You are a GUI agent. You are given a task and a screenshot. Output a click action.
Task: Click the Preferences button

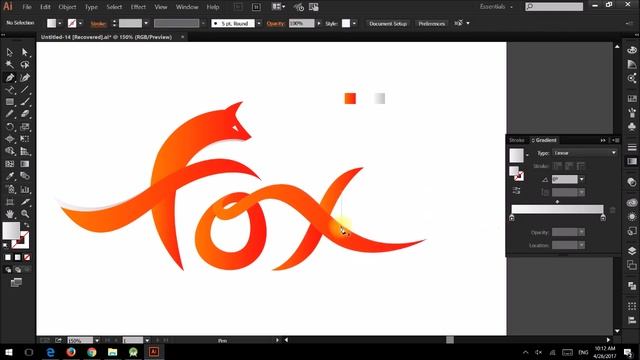[431, 24]
